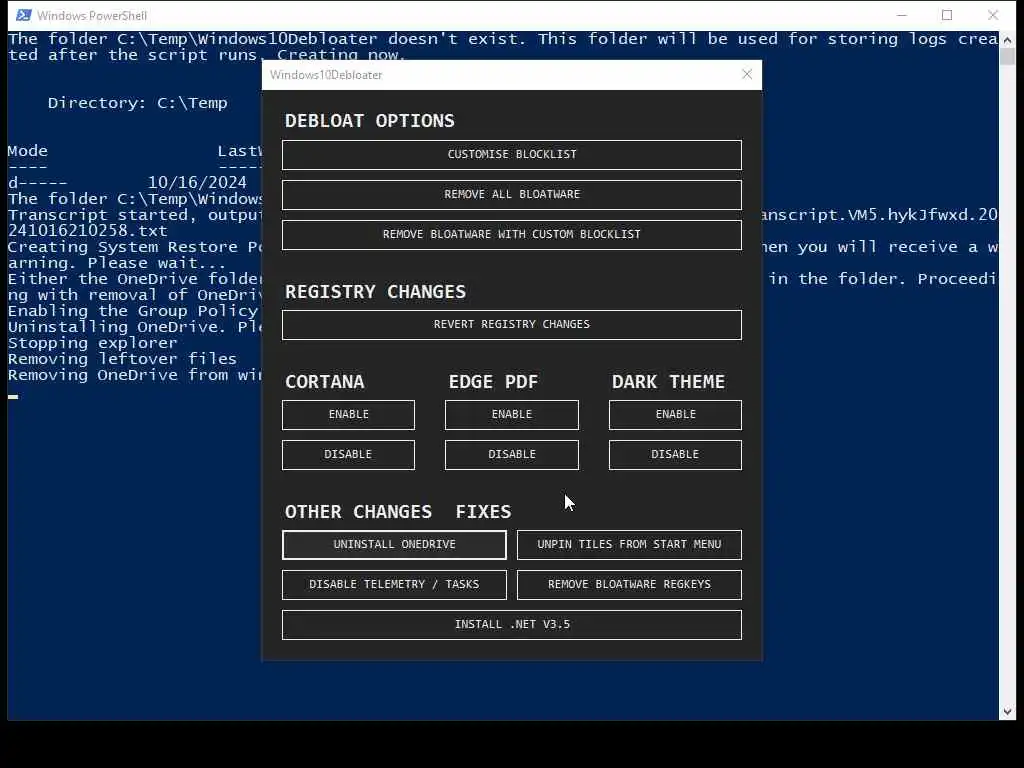
Task: Enable Dark Theme
Action: (x=675, y=415)
